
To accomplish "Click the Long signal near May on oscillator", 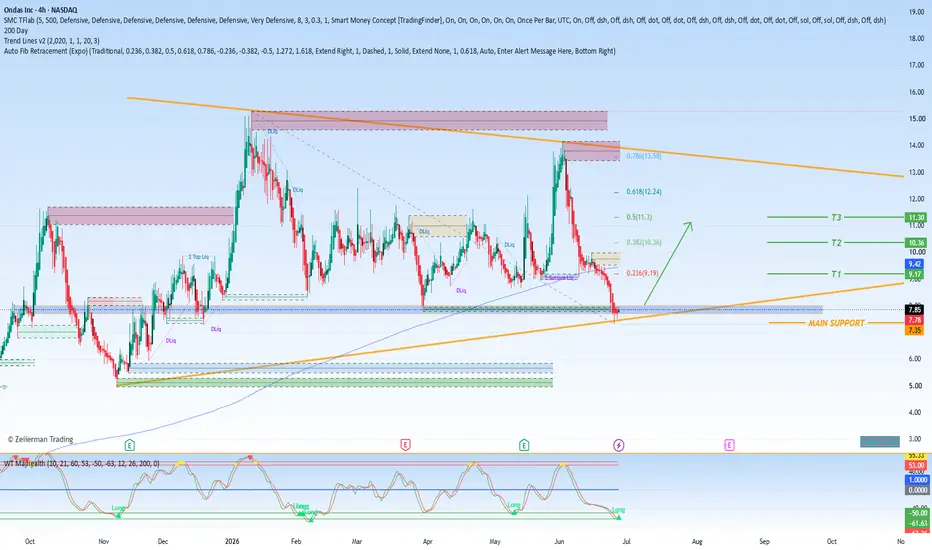I will point(514,505).
